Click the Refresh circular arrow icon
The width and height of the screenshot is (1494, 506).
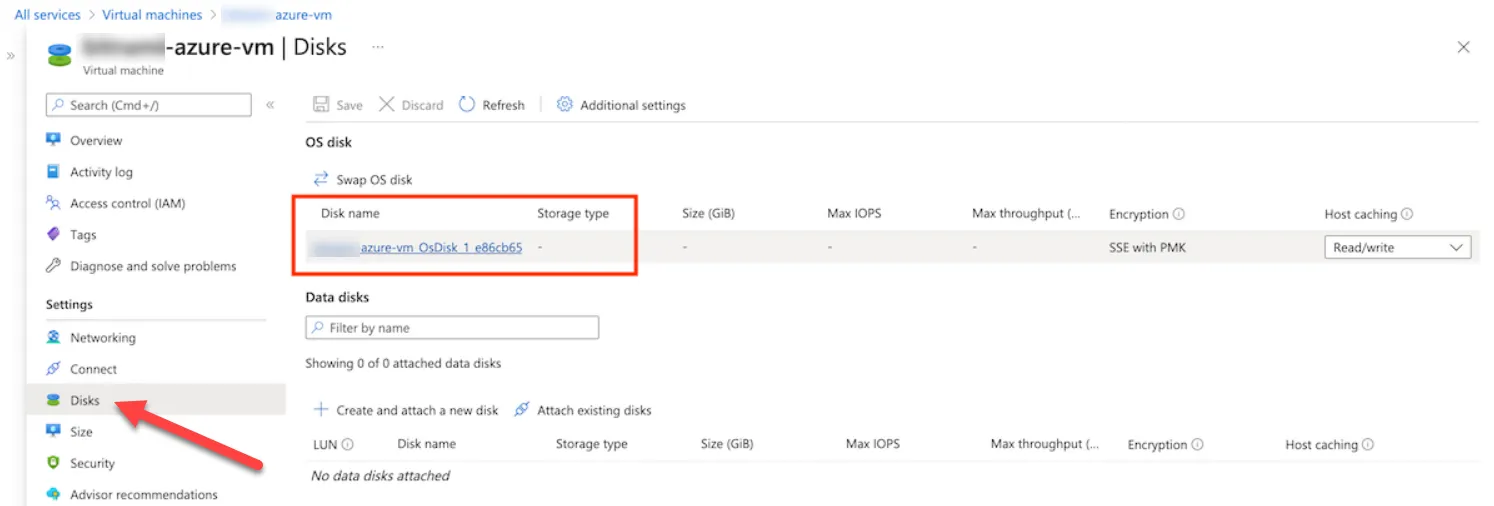467,105
